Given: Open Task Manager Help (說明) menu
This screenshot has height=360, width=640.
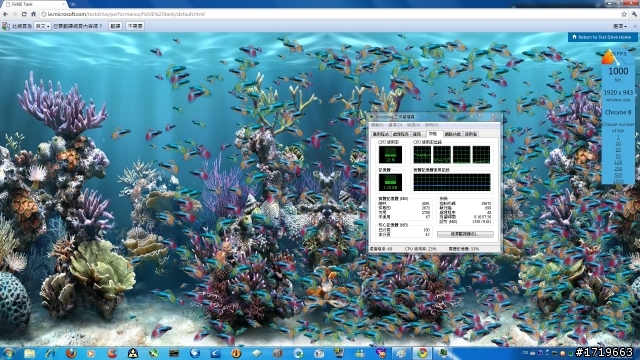Looking at the screenshot, I should pos(431,125).
